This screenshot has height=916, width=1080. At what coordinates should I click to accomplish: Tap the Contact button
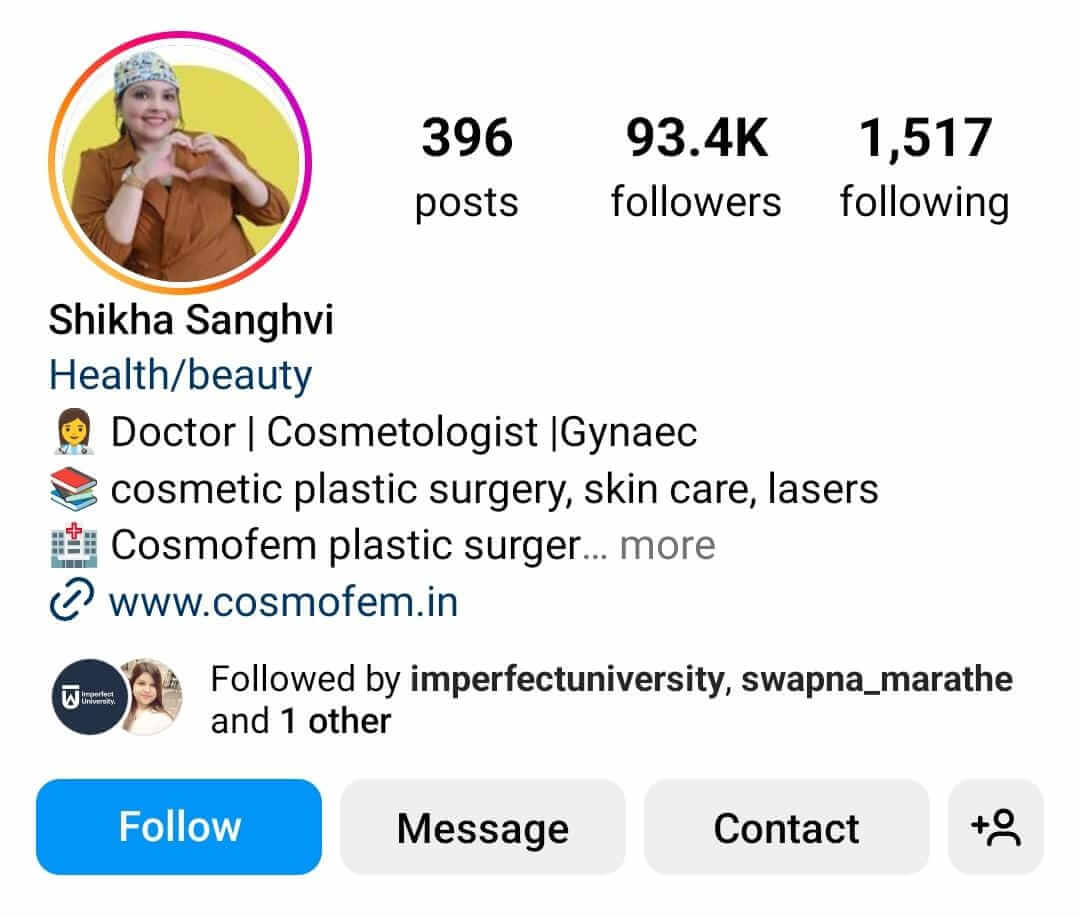pyautogui.click(x=787, y=827)
